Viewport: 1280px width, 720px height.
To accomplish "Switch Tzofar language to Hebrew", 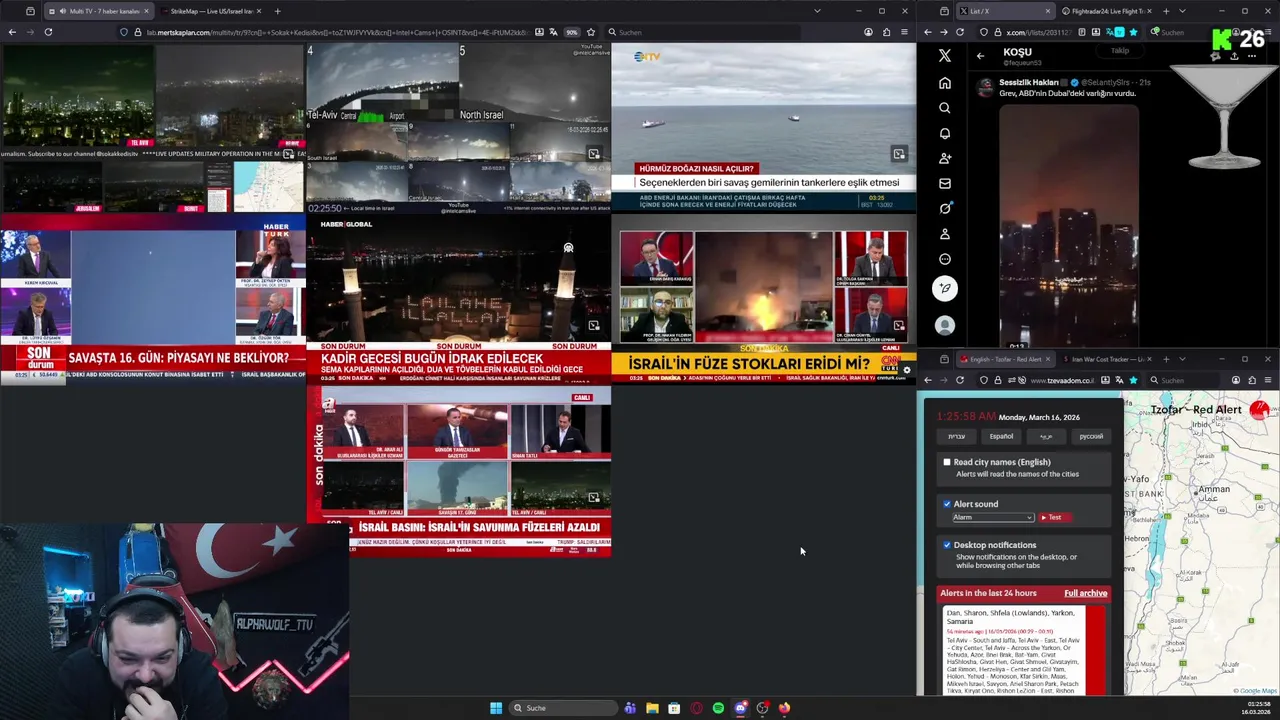I will (957, 436).
